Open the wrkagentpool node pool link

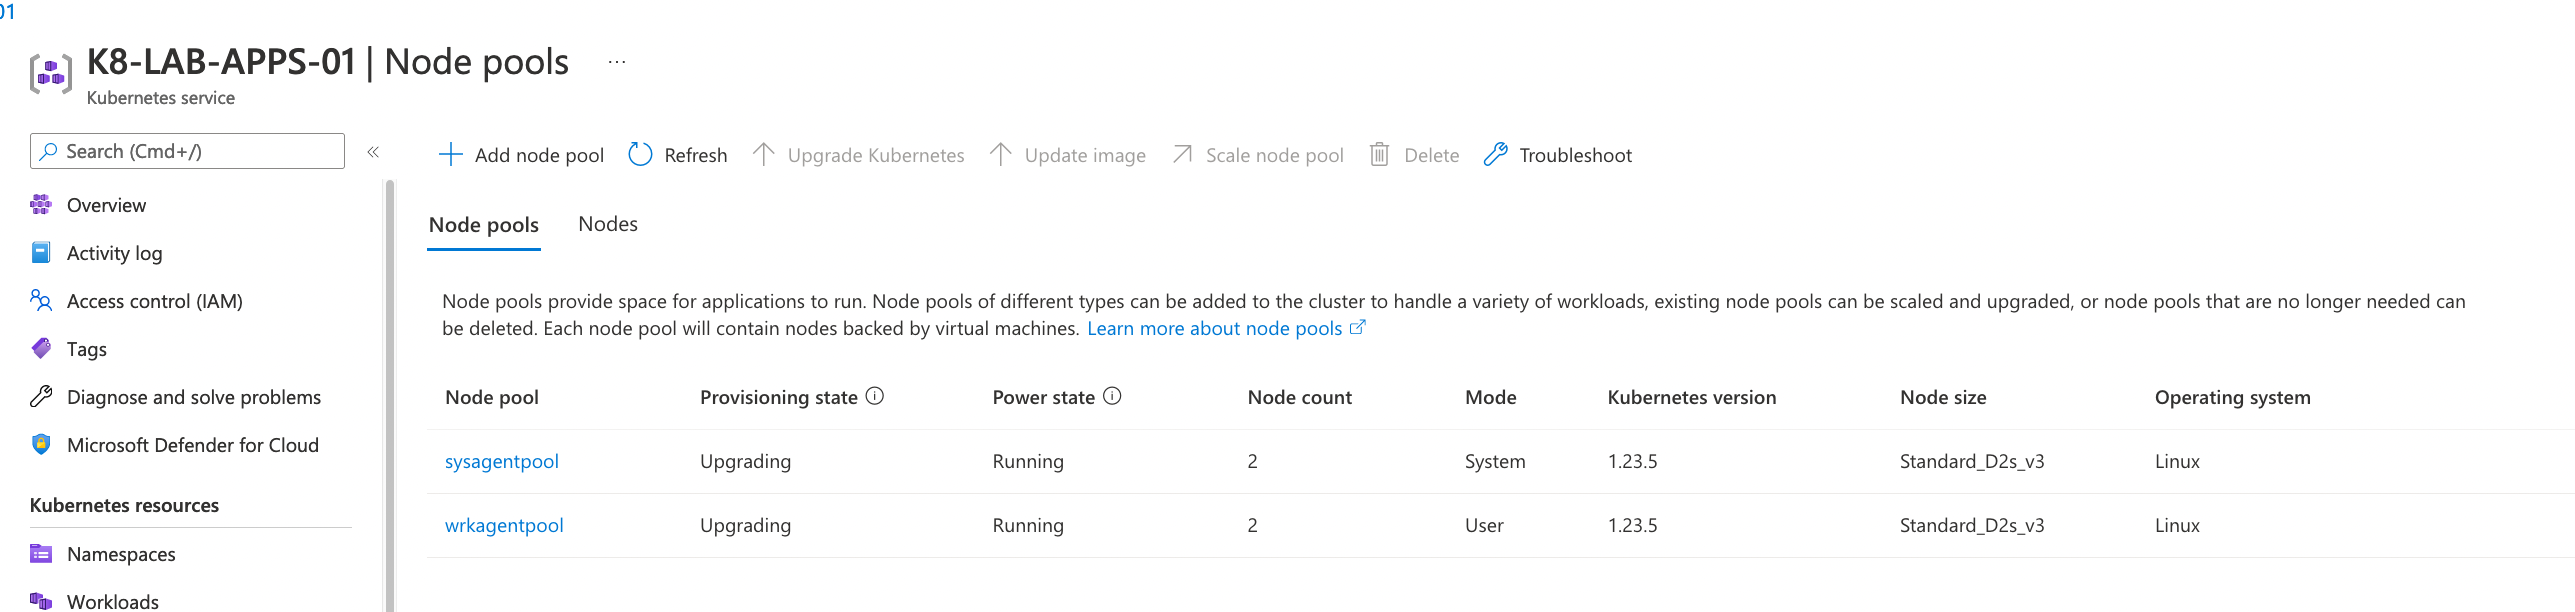[x=504, y=525]
